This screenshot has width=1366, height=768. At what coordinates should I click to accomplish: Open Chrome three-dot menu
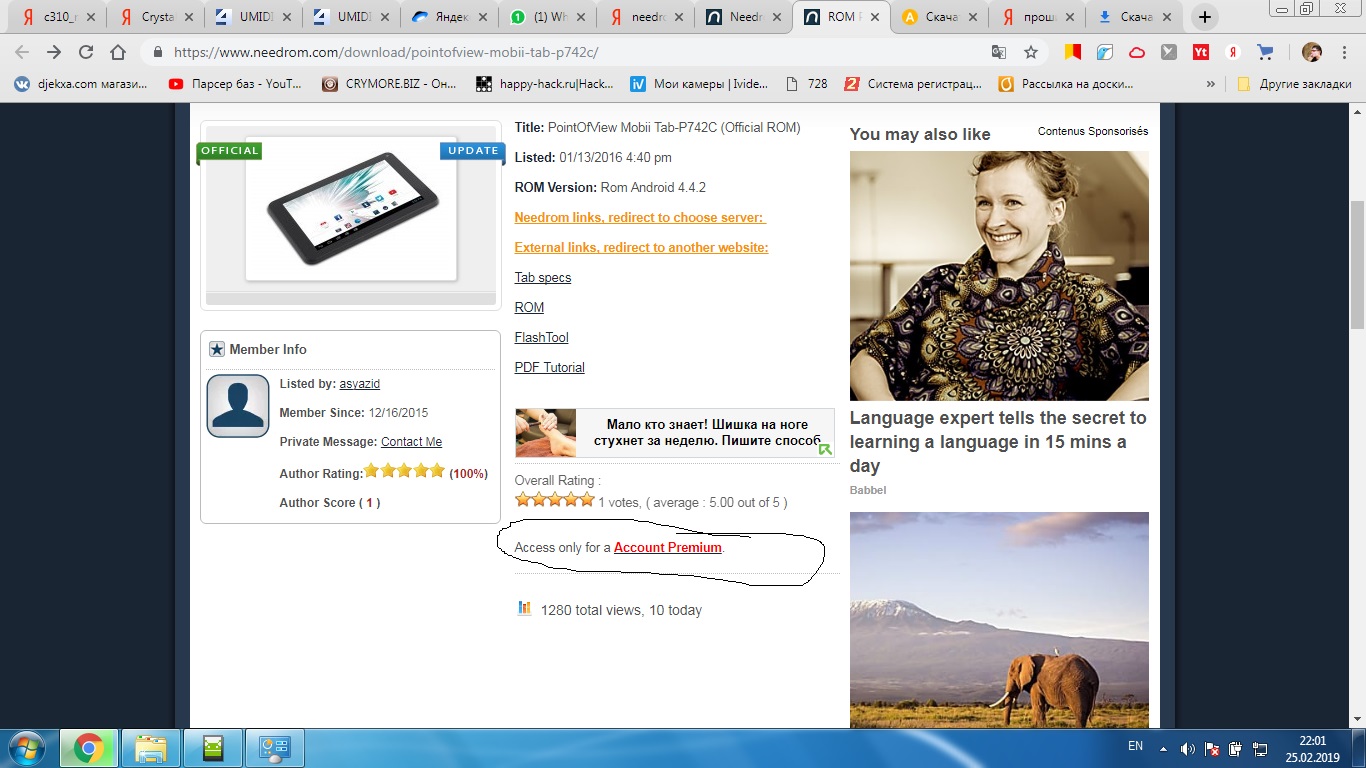1343,52
